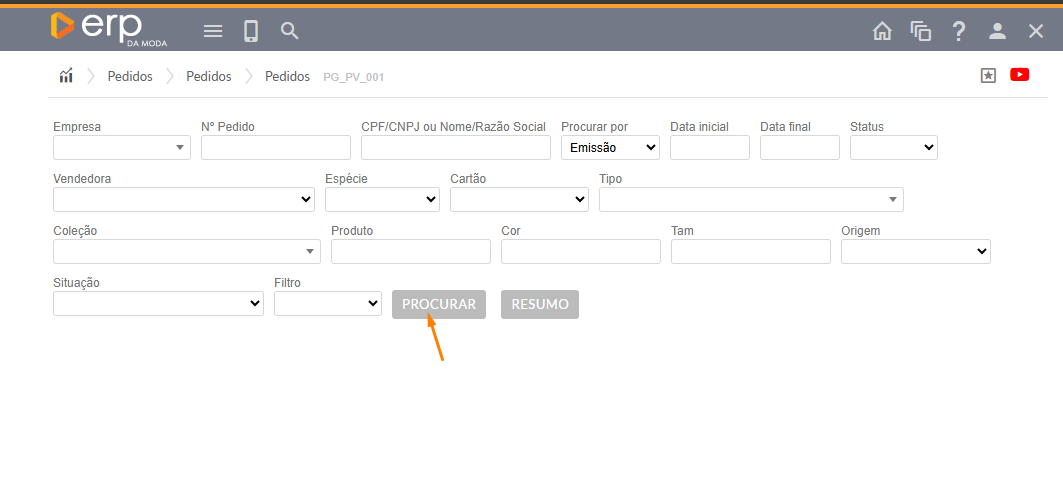The image size is (1063, 485).
Task: Open the search magnifier icon
Action: coord(290,31)
